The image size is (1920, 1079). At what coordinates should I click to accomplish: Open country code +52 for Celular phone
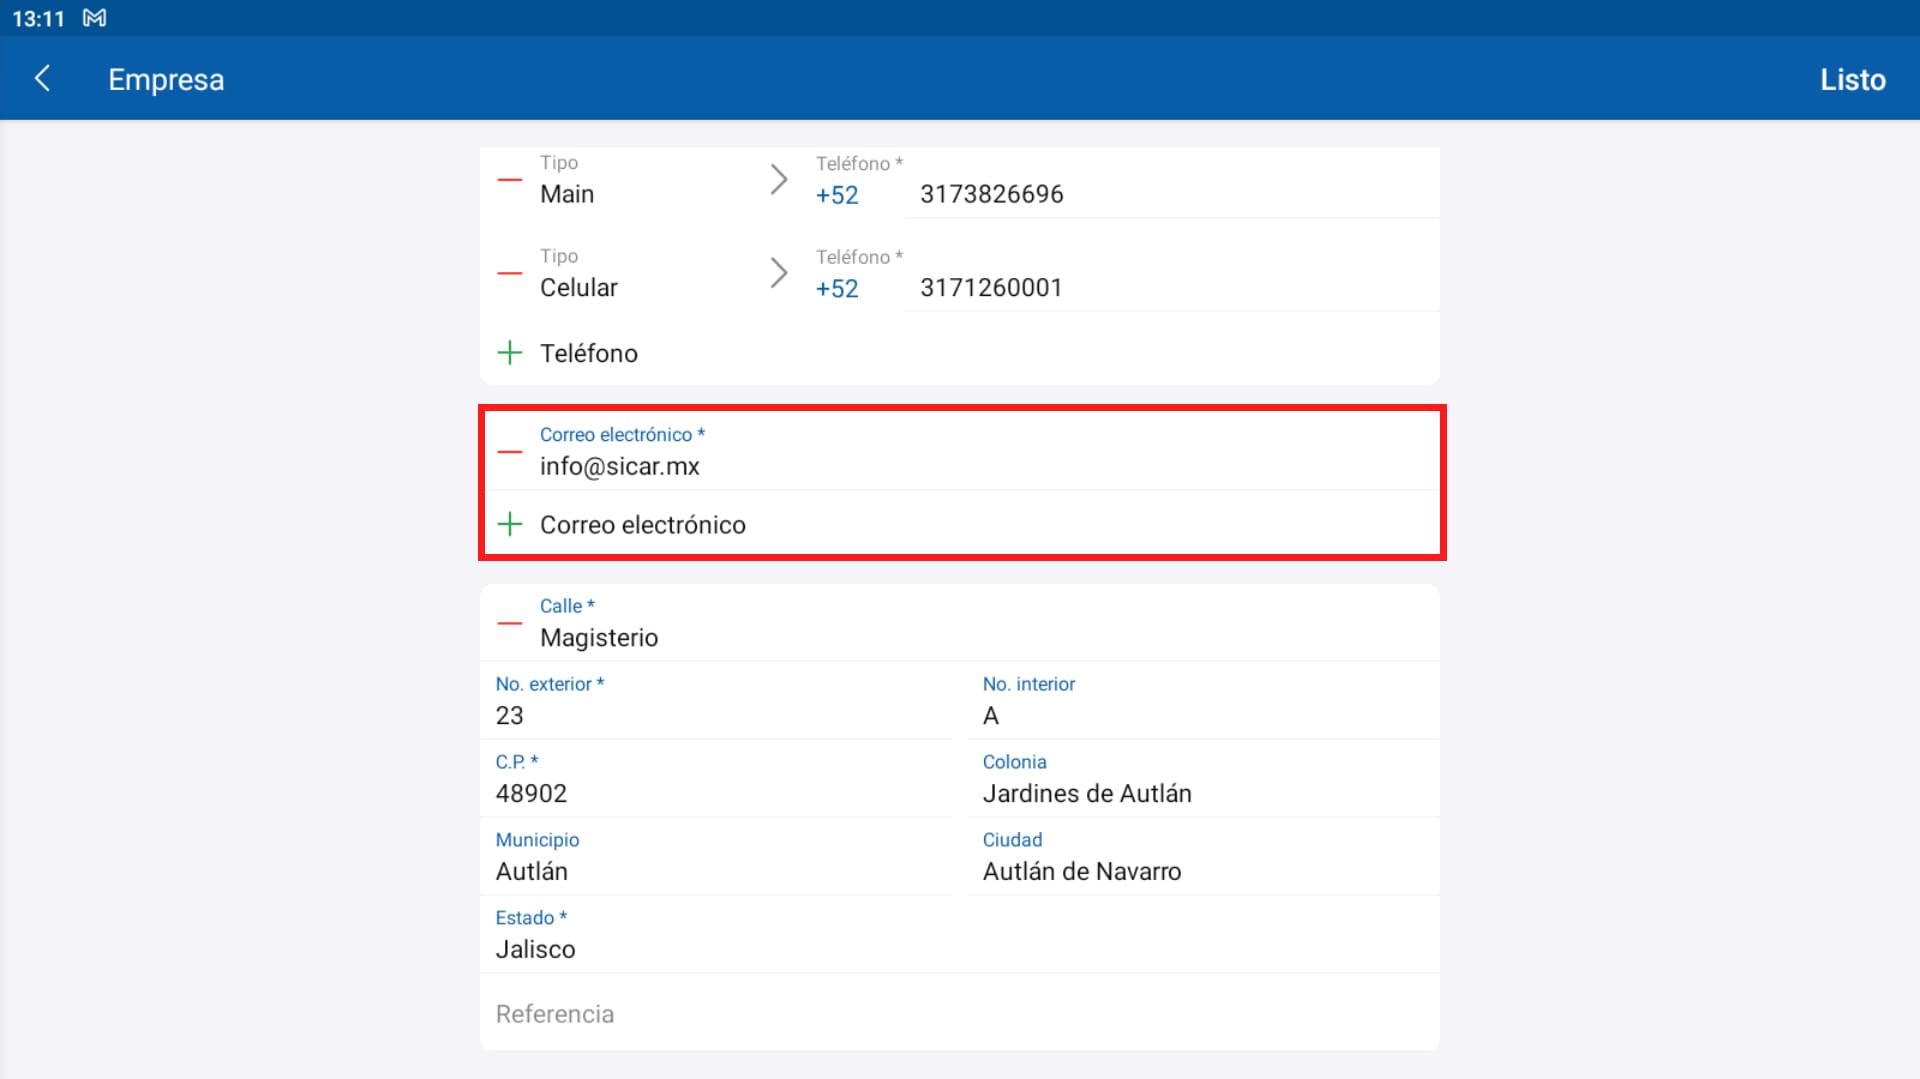837,289
